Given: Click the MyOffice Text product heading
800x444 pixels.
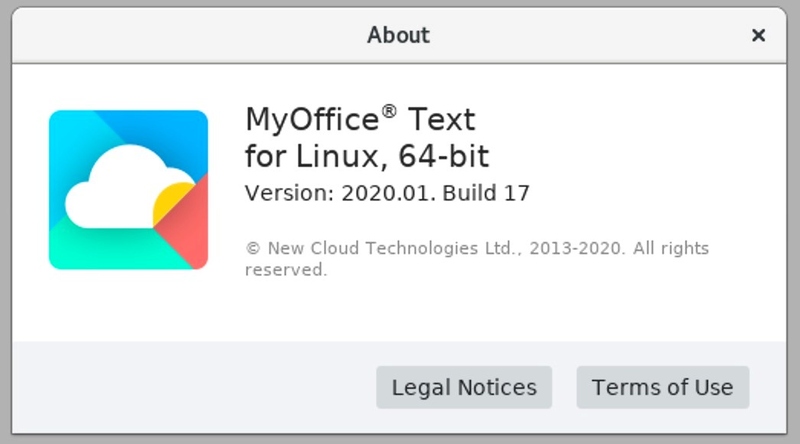Looking at the screenshot, I should (x=360, y=120).
